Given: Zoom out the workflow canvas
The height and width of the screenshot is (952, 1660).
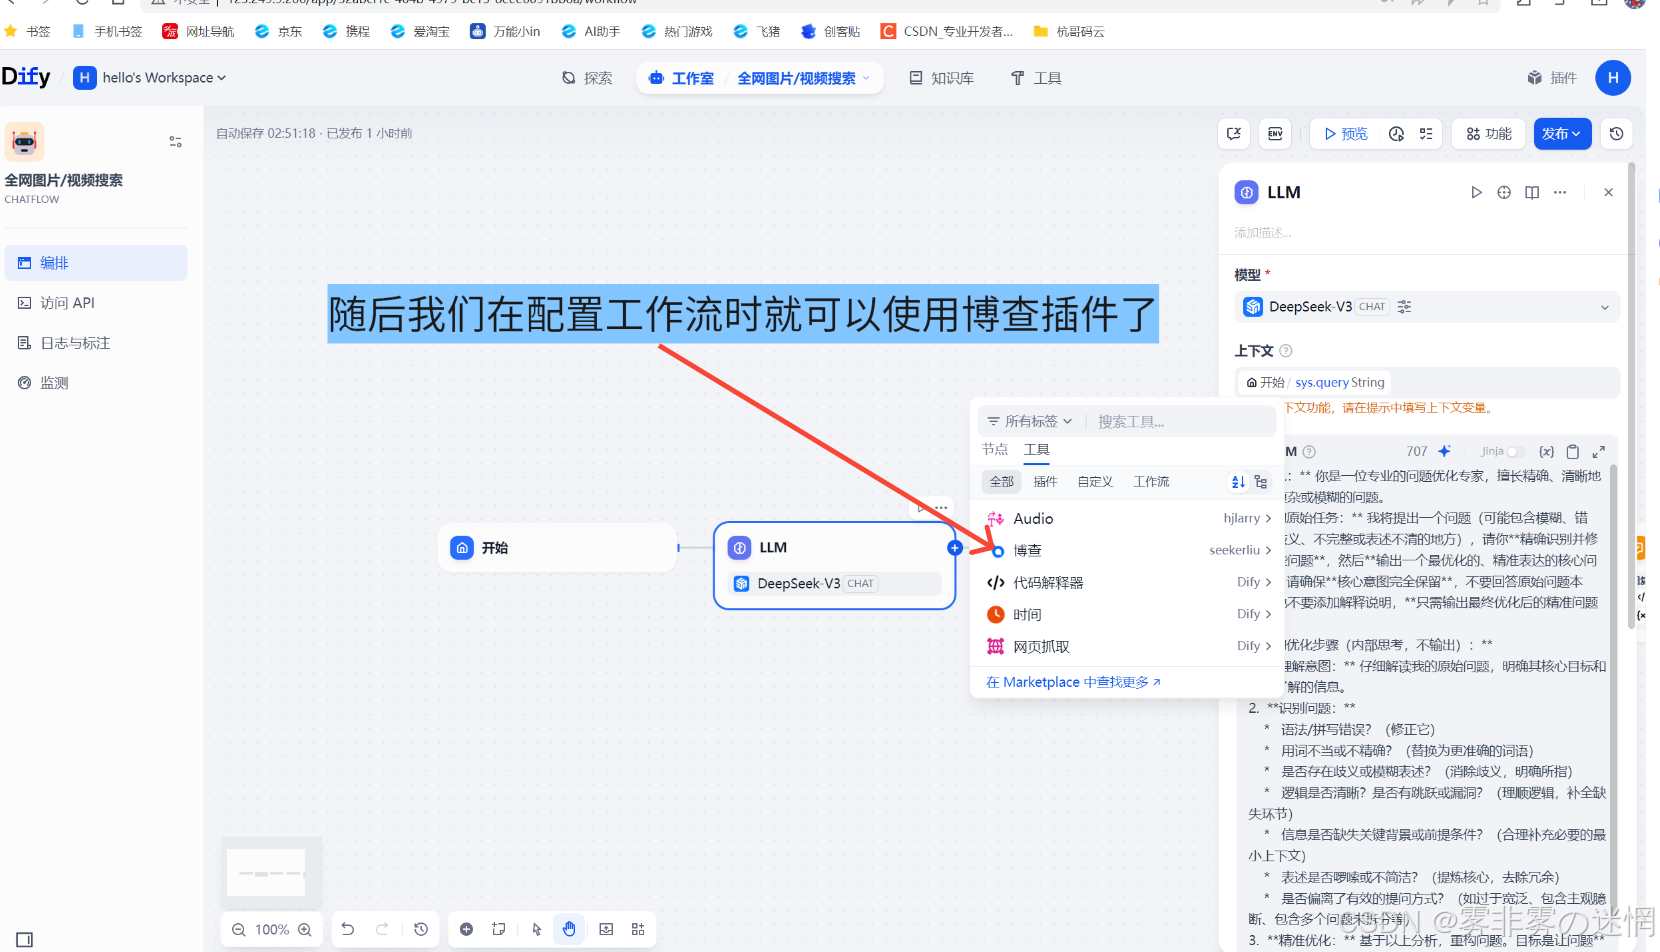Looking at the screenshot, I should pos(238,929).
